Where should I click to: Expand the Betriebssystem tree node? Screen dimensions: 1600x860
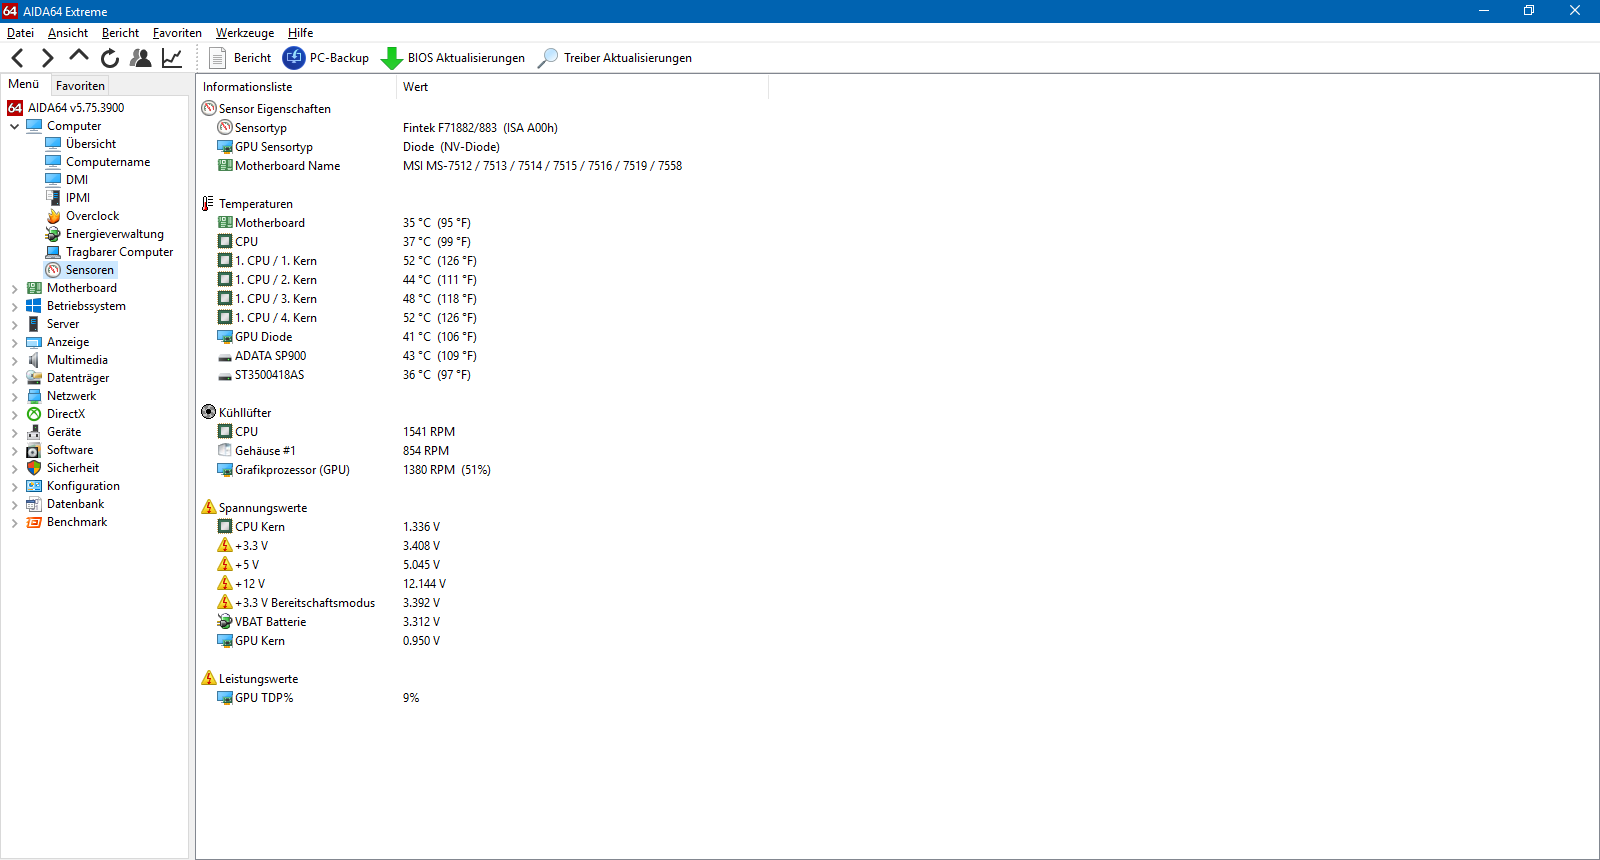[x=14, y=306]
